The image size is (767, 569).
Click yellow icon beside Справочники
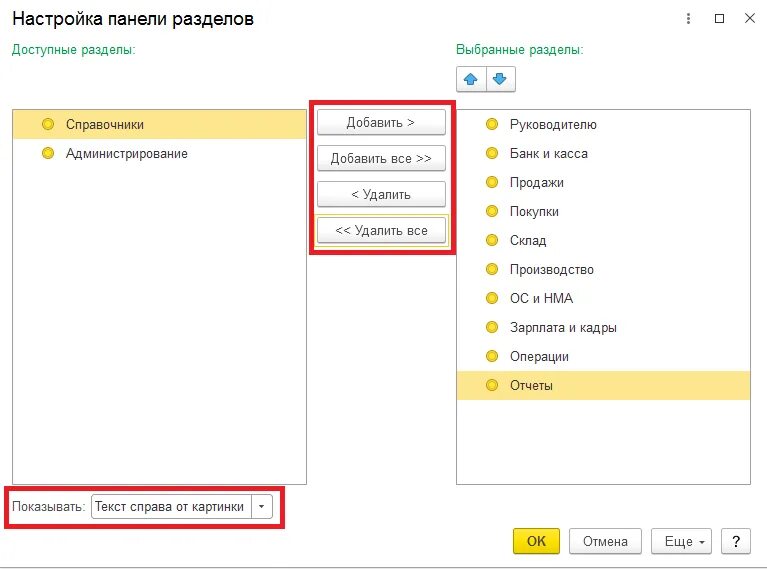pyautogui.click(x=48, y=124)
